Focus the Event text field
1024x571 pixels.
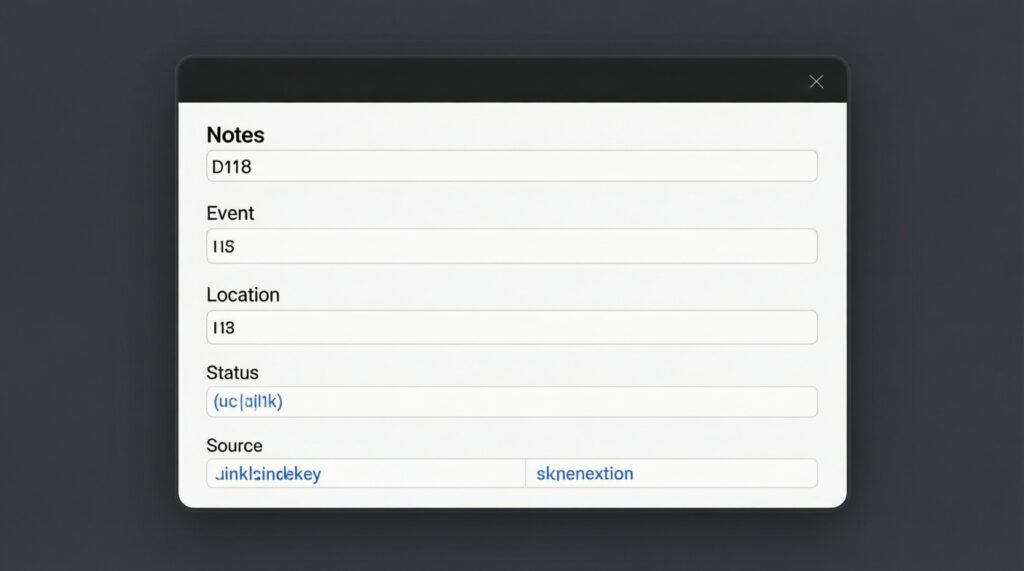click(x=511, y=246)
